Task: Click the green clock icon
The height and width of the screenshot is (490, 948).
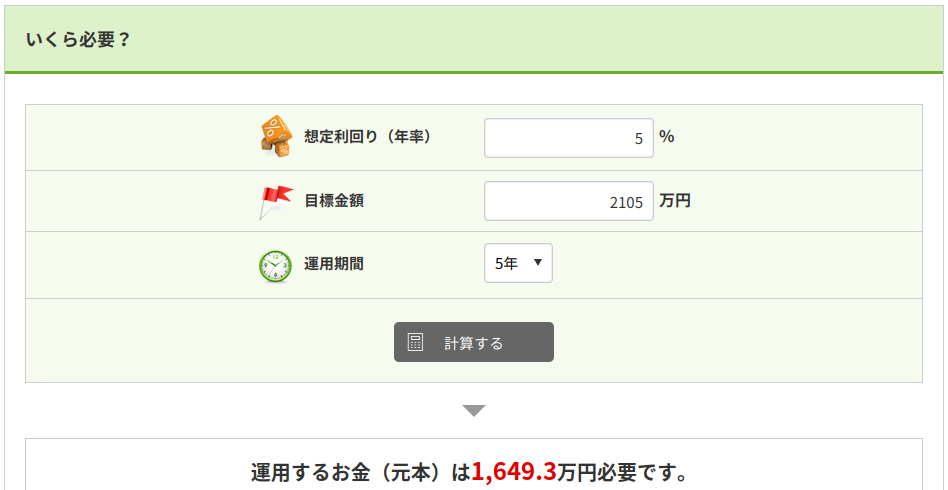Action: [x=275, y=267]
